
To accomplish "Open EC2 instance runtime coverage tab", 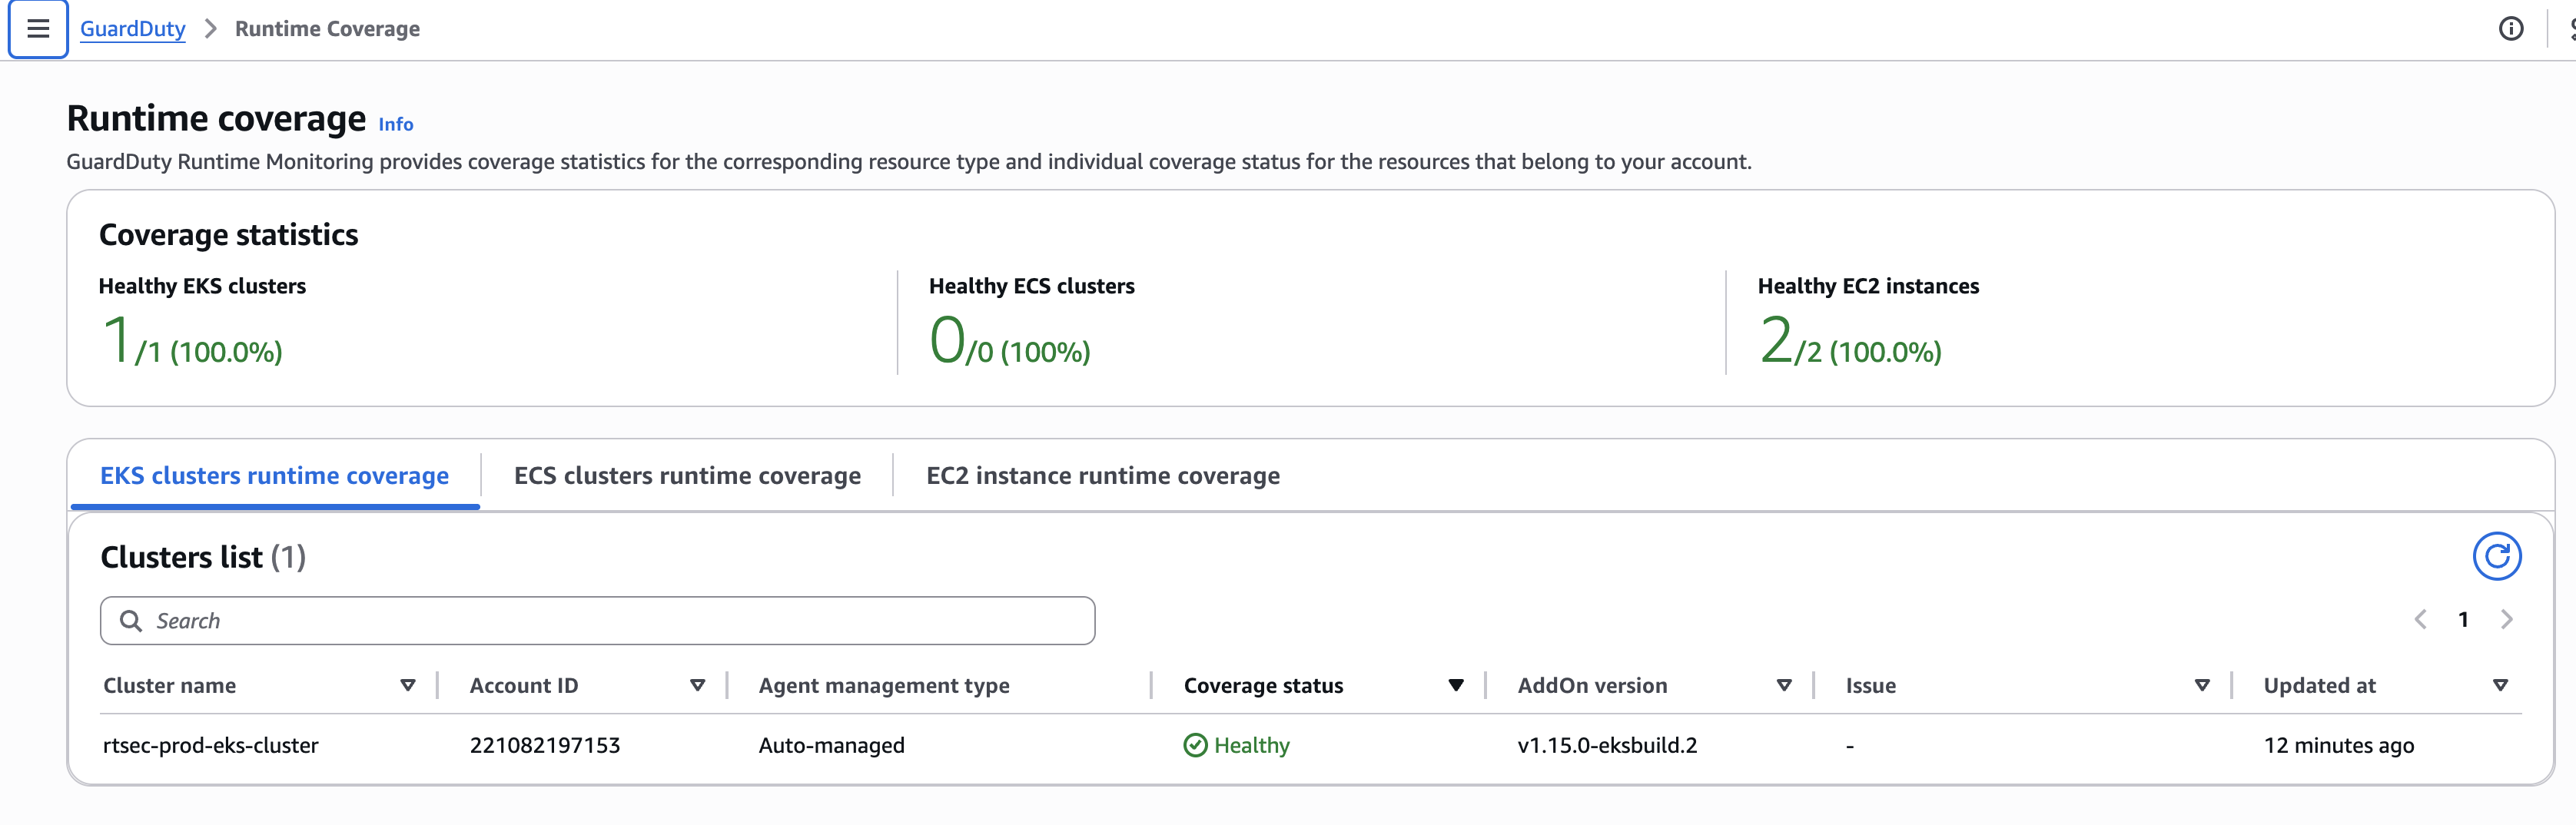I will 1103,476.
